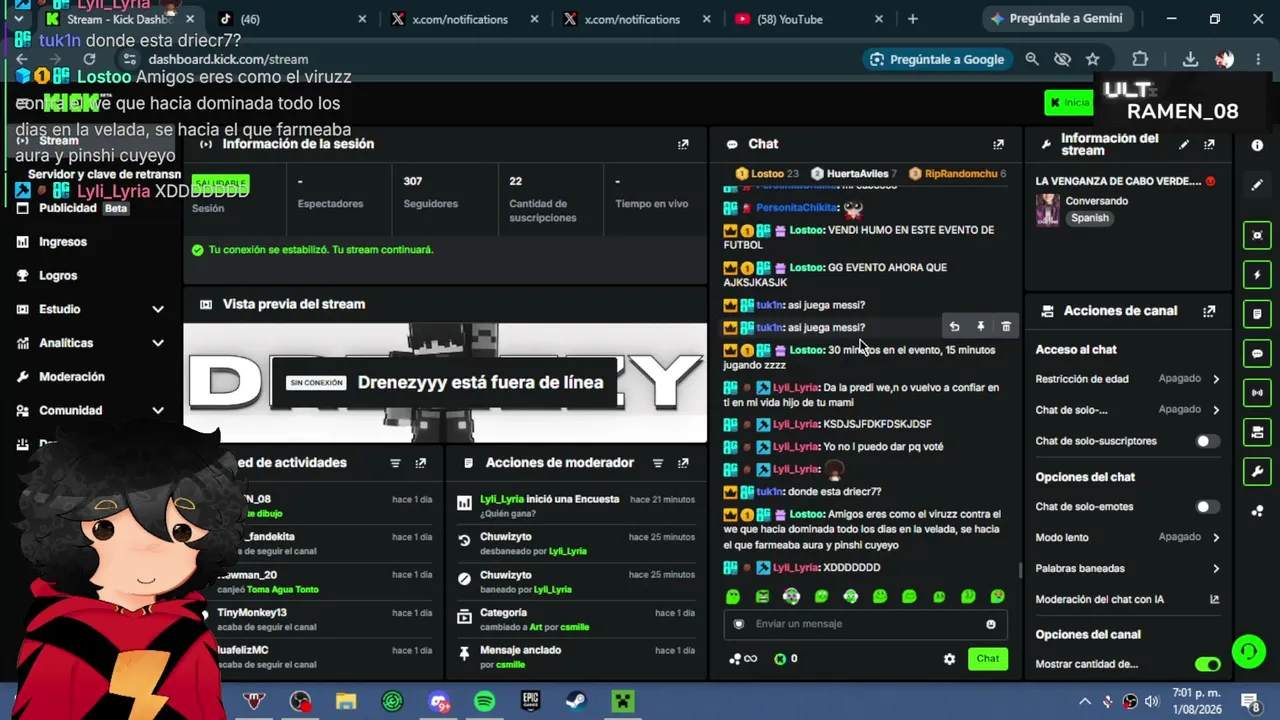Open the green headset support button

[1248, 652]
